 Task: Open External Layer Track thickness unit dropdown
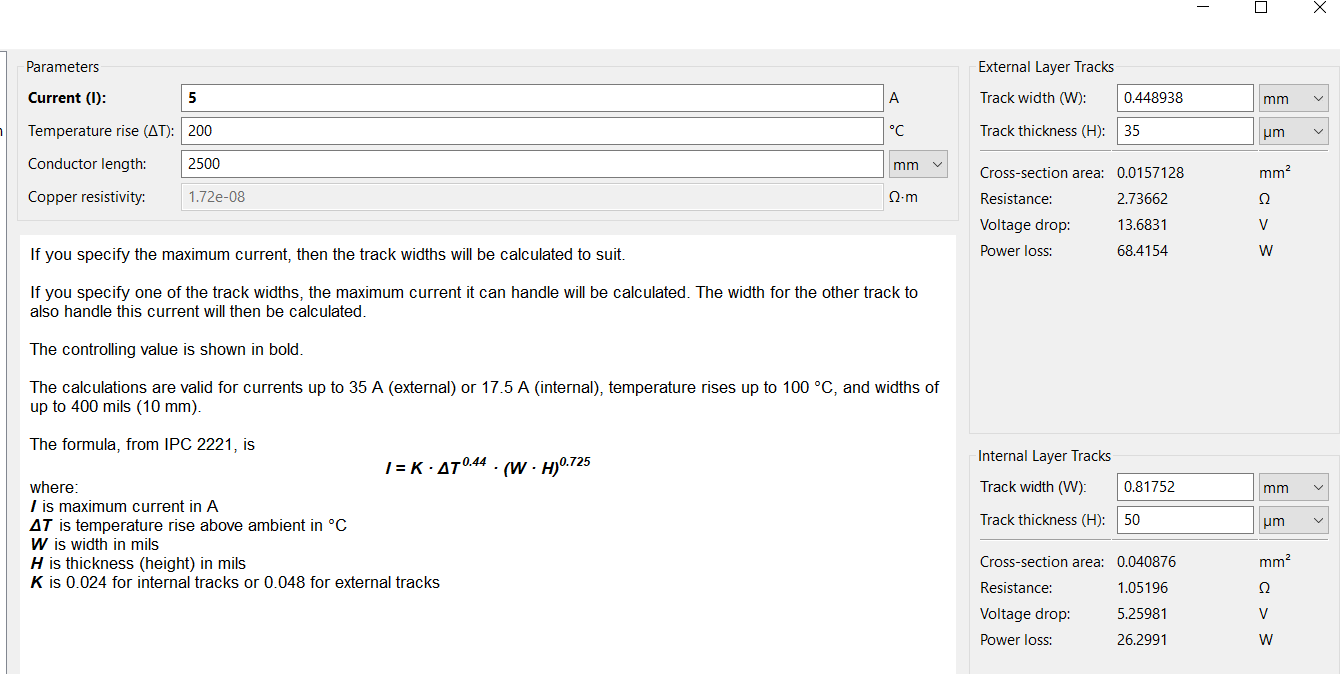pos(1293,131)
